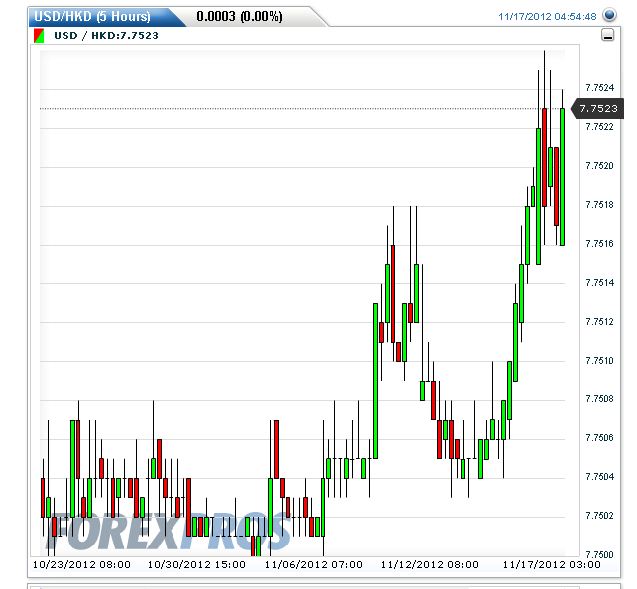Screen dimensions: 637x589
Task: Click the 7.7502 price axis label
Action: click(599, 515)
